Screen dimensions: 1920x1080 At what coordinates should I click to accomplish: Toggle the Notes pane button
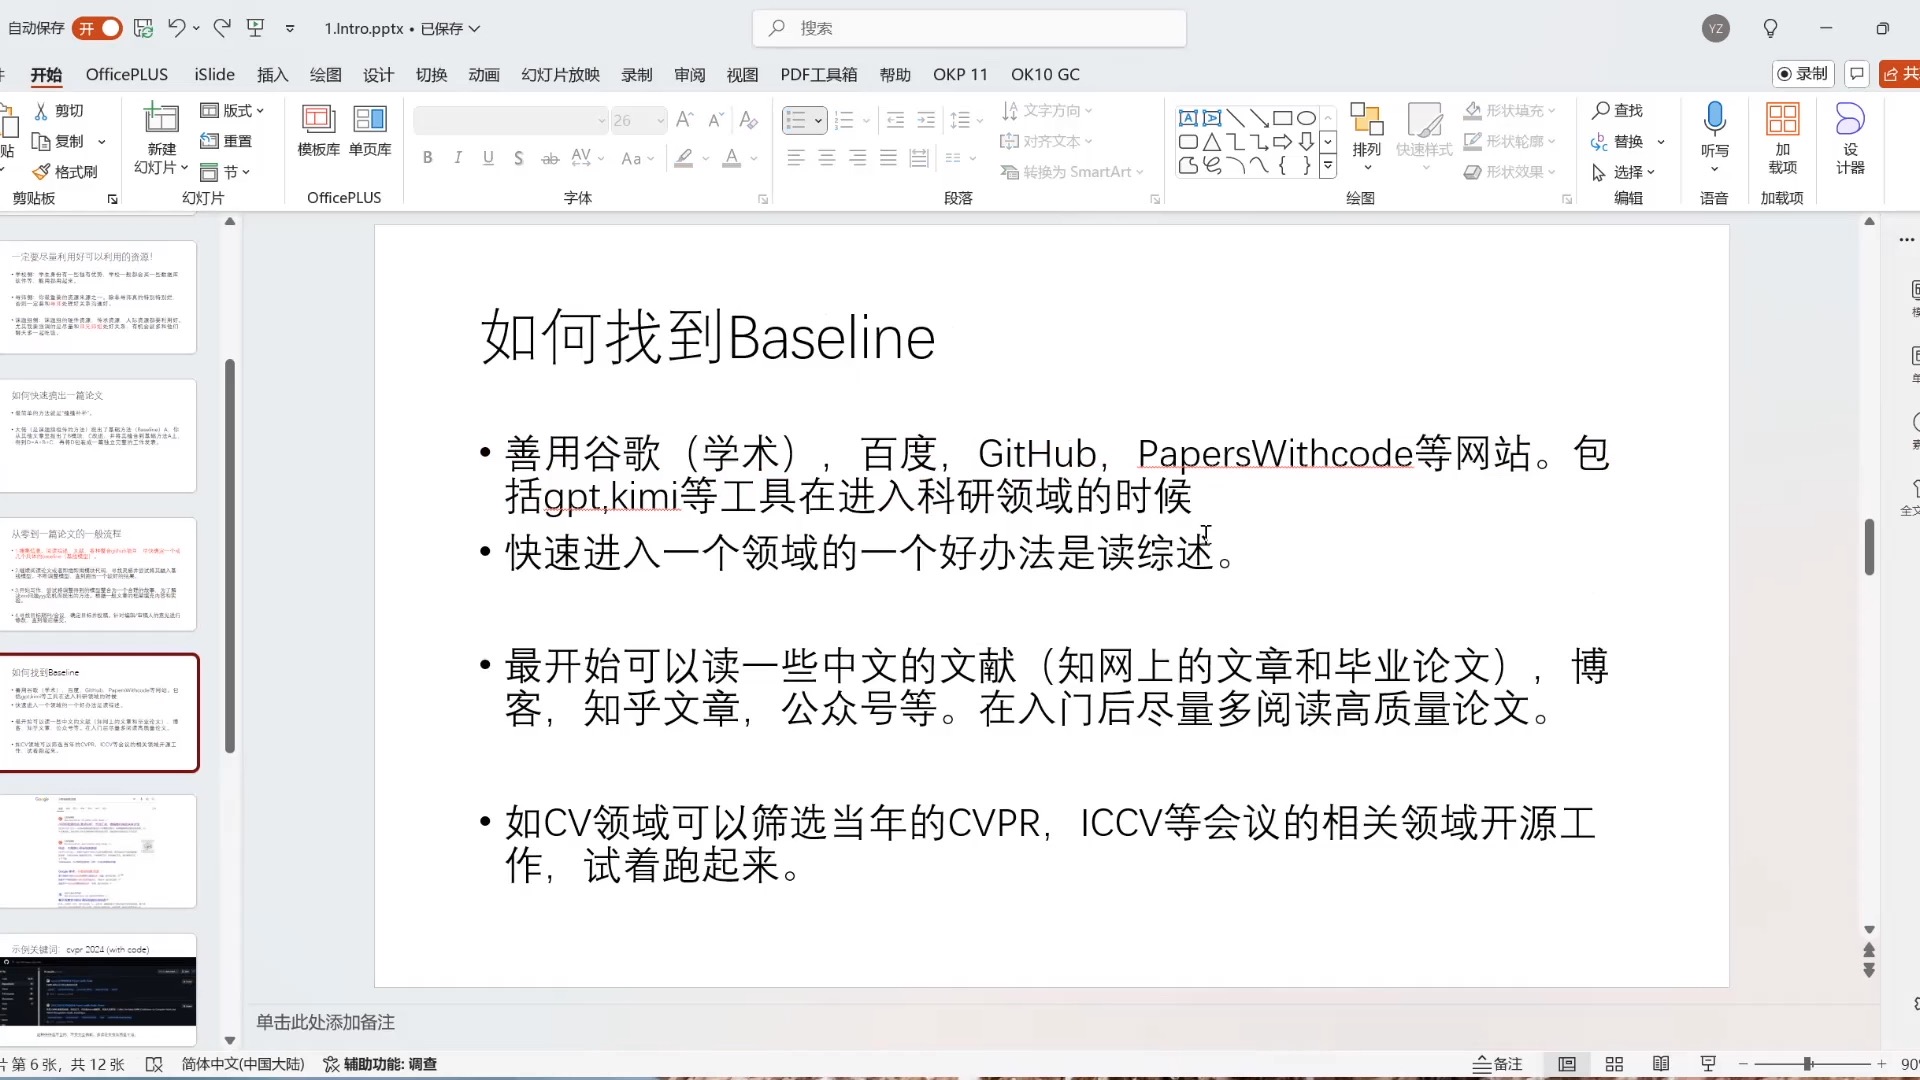[x=1497, y=1064]
